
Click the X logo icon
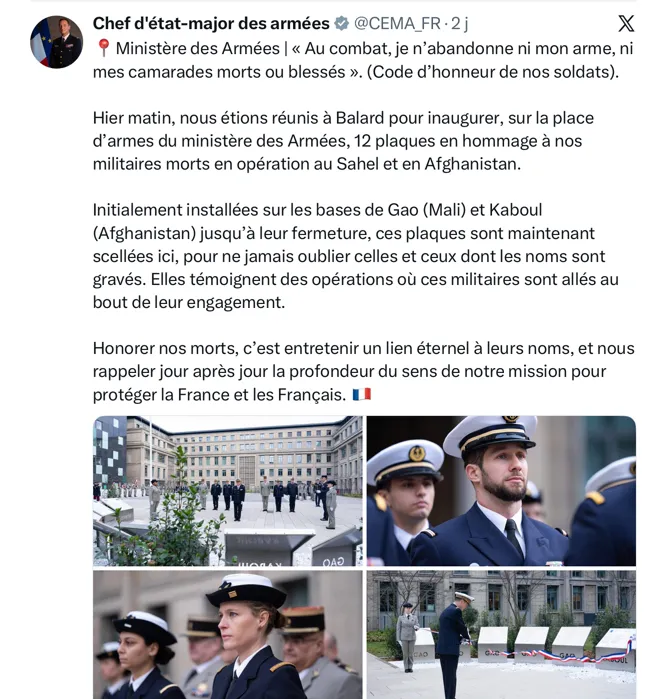(626, 24)
